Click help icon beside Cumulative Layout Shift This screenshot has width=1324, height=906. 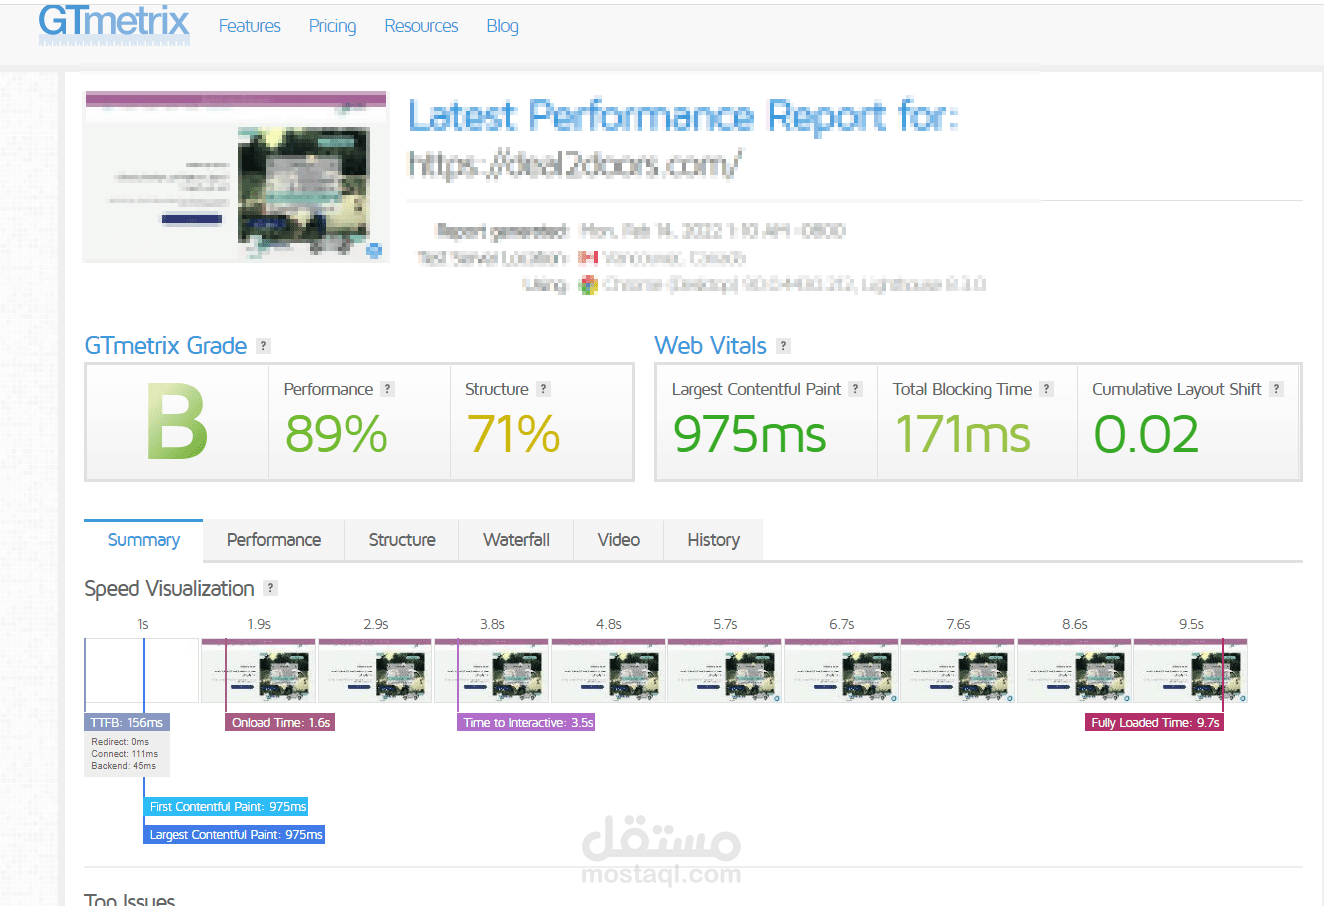(x=1276, y=389)
